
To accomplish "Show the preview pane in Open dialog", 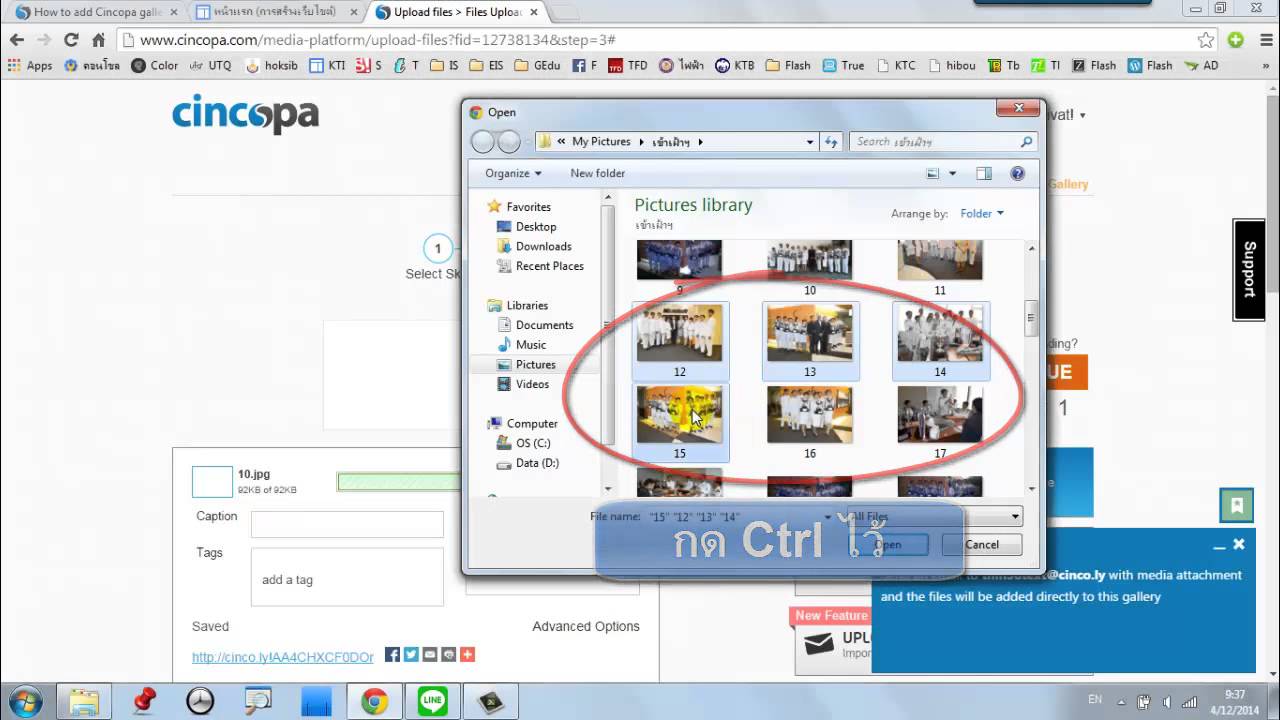I will coord(984,173).
